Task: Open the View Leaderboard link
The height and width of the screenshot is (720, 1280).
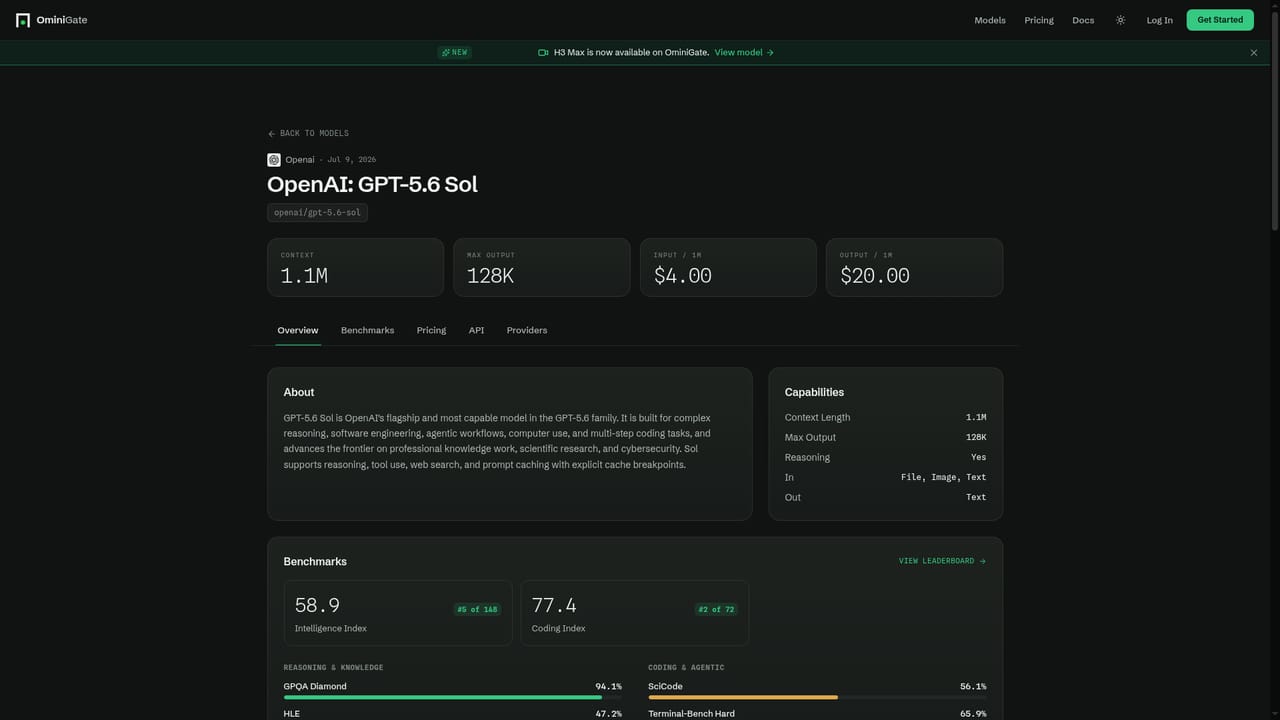Action: click(x=942, y=561)
